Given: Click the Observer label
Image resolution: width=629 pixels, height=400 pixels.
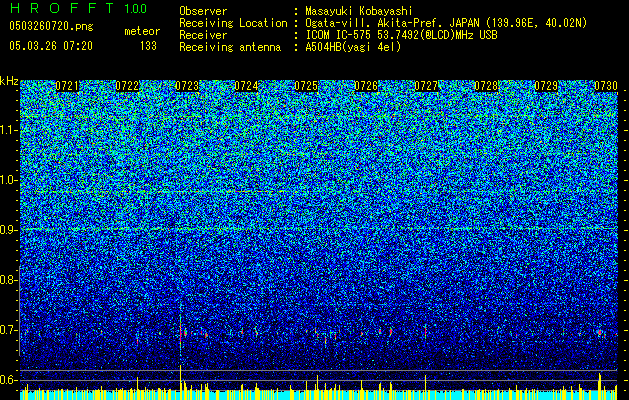Looking at the screenshot, I should pyautogui.click(x=203, y=11).
